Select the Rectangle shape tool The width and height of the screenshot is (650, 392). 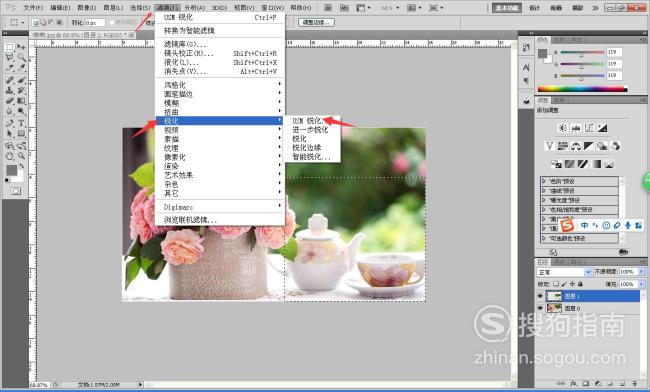(21, 133)
